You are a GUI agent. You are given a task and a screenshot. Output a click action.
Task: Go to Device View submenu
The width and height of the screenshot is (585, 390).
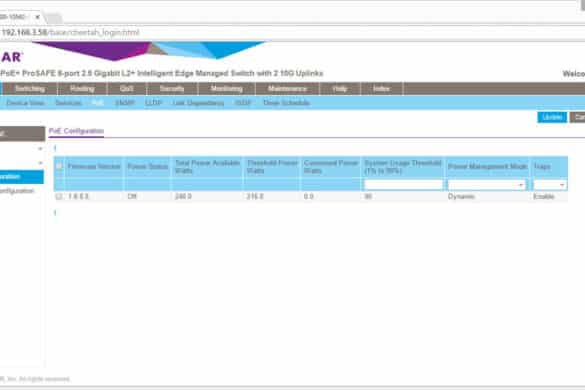(25, 103)
